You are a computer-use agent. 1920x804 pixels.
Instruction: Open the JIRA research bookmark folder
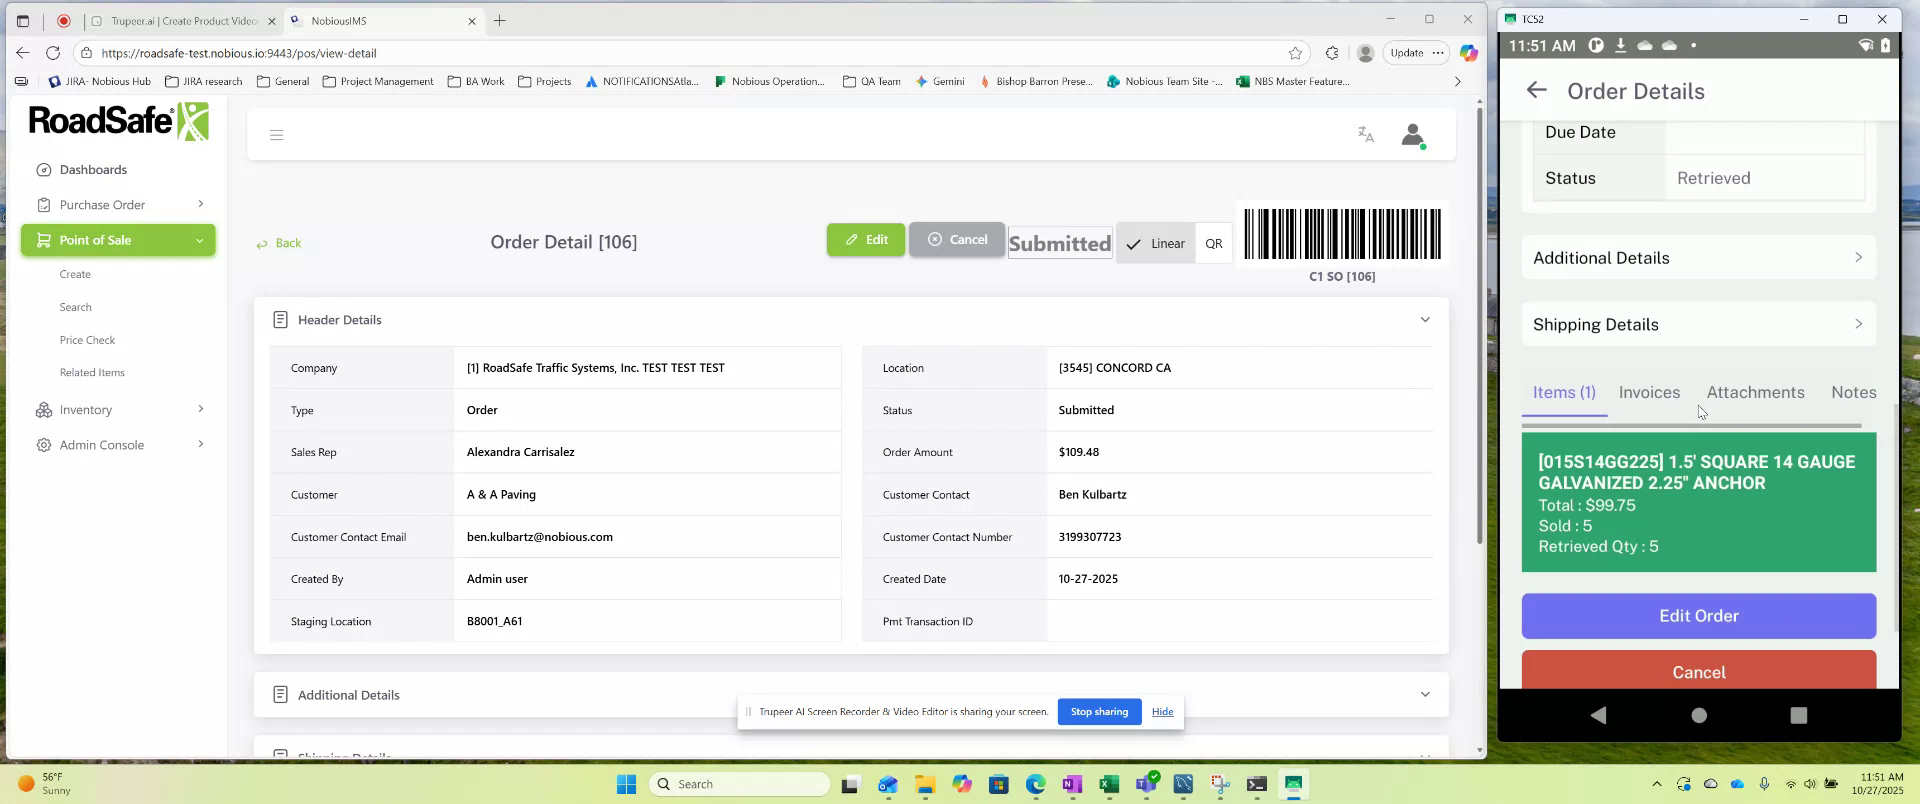(x=203, y=82)
